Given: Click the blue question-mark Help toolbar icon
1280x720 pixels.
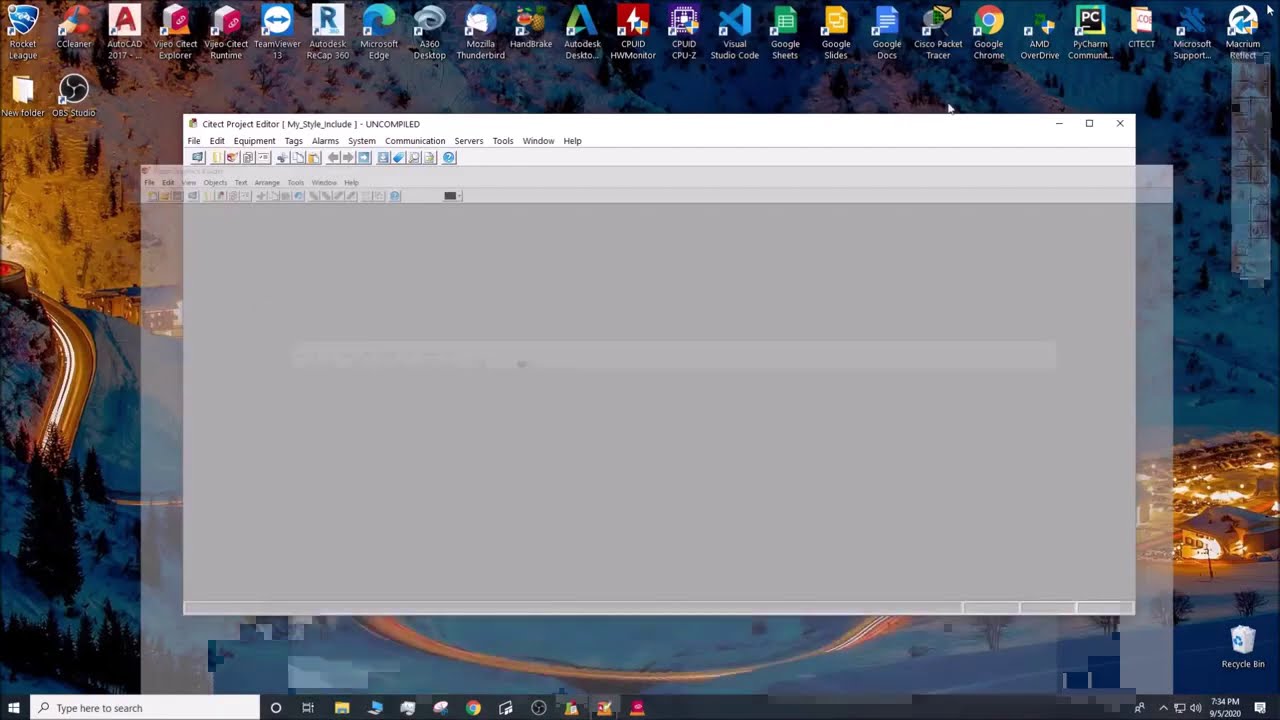Looking at the screenshot, I should 449,158.
